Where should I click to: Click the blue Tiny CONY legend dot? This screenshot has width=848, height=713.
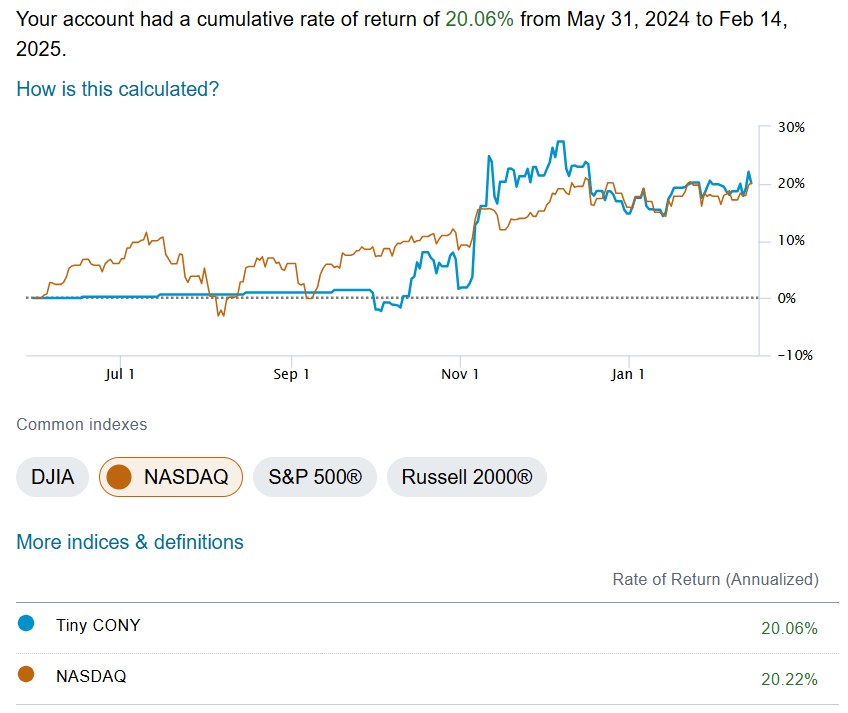pyautogui.click(x=26, y=623)
